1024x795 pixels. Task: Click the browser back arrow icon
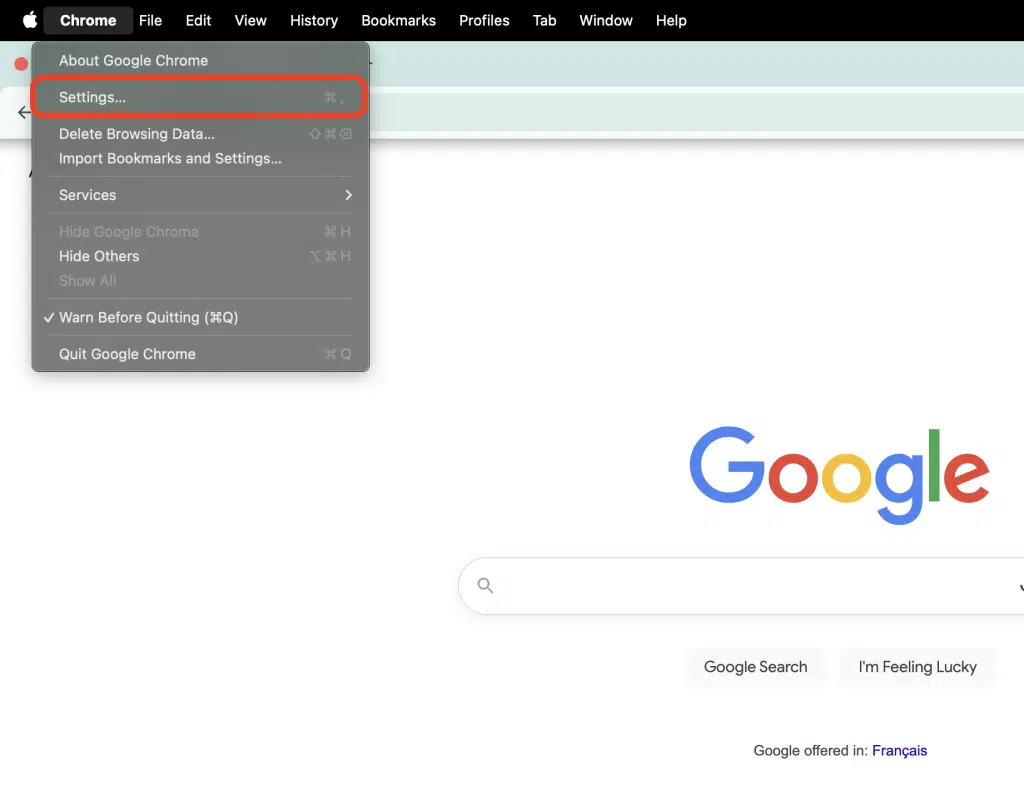24,113
